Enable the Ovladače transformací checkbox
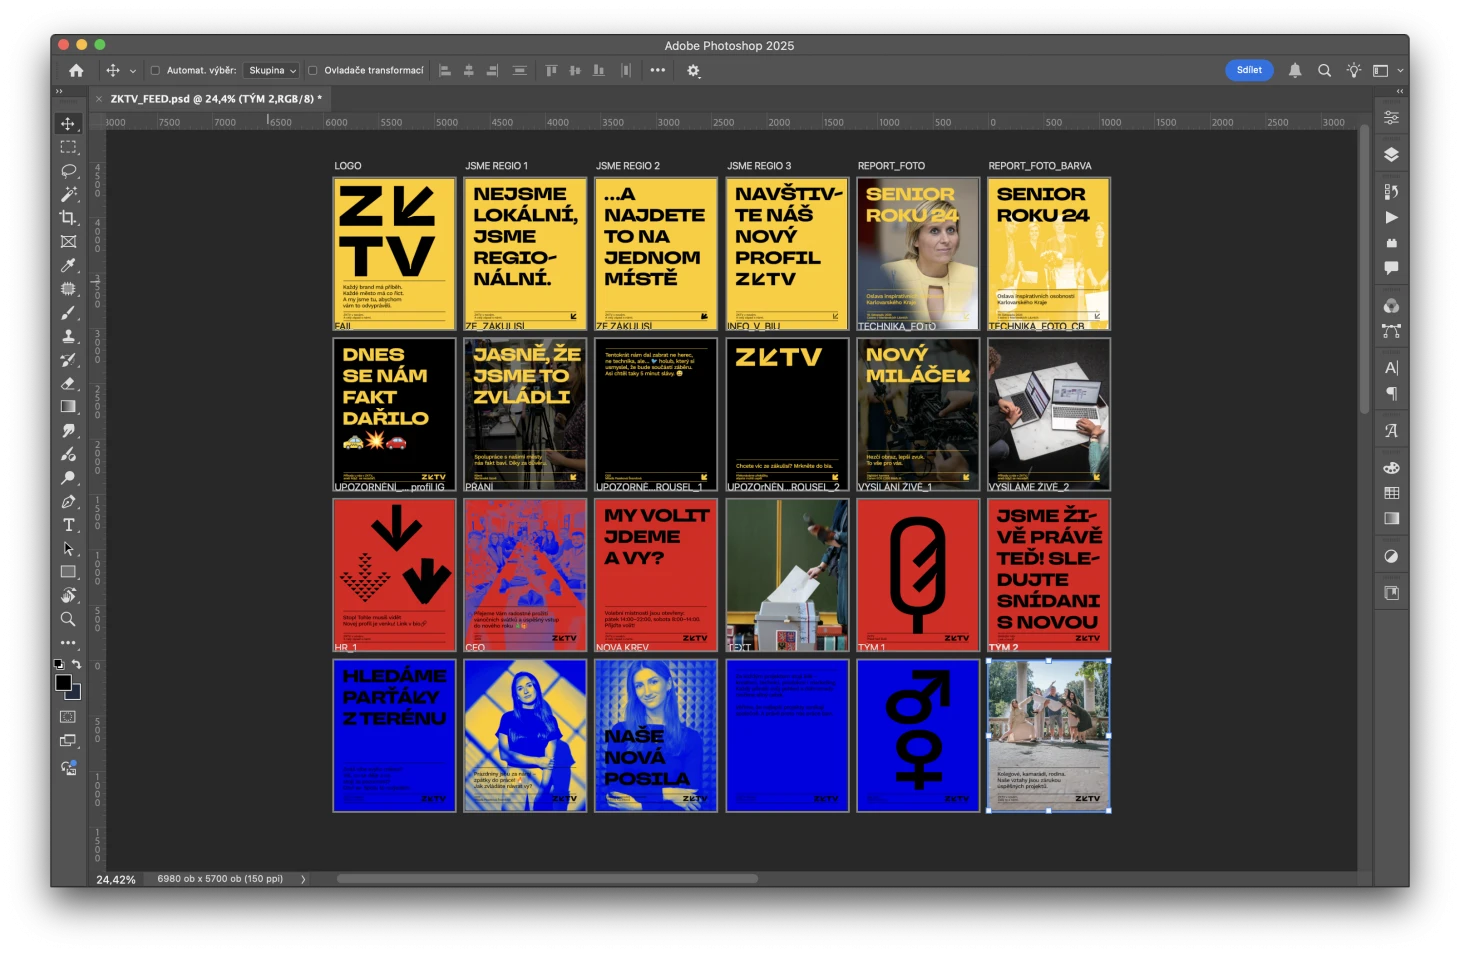Viewport: 1460px width, 954px height. [313, 71]
